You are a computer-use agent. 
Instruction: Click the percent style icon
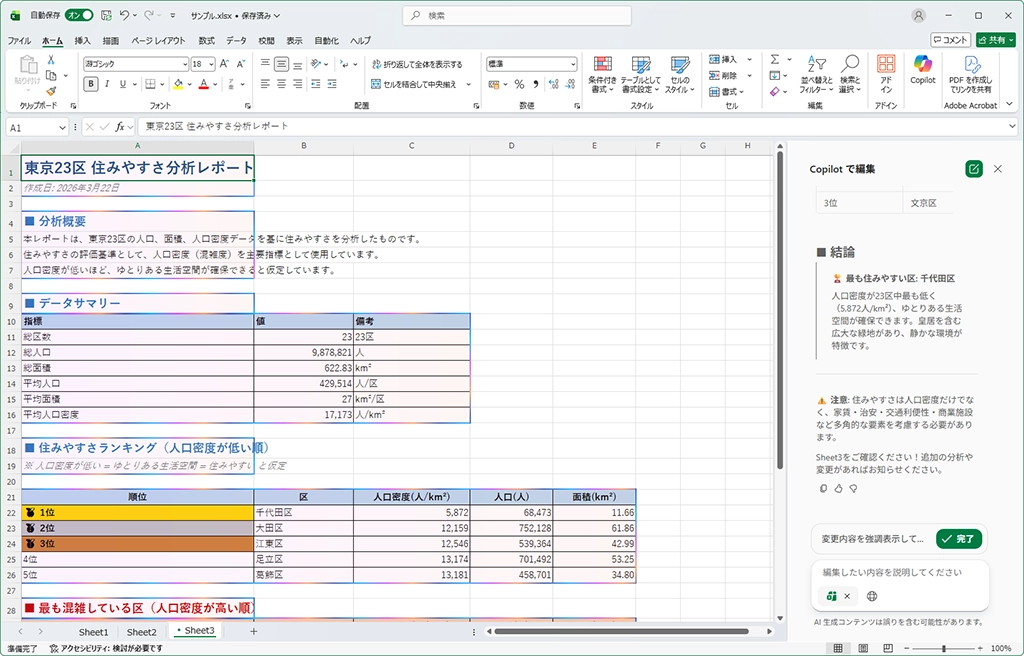coord(519,84)
